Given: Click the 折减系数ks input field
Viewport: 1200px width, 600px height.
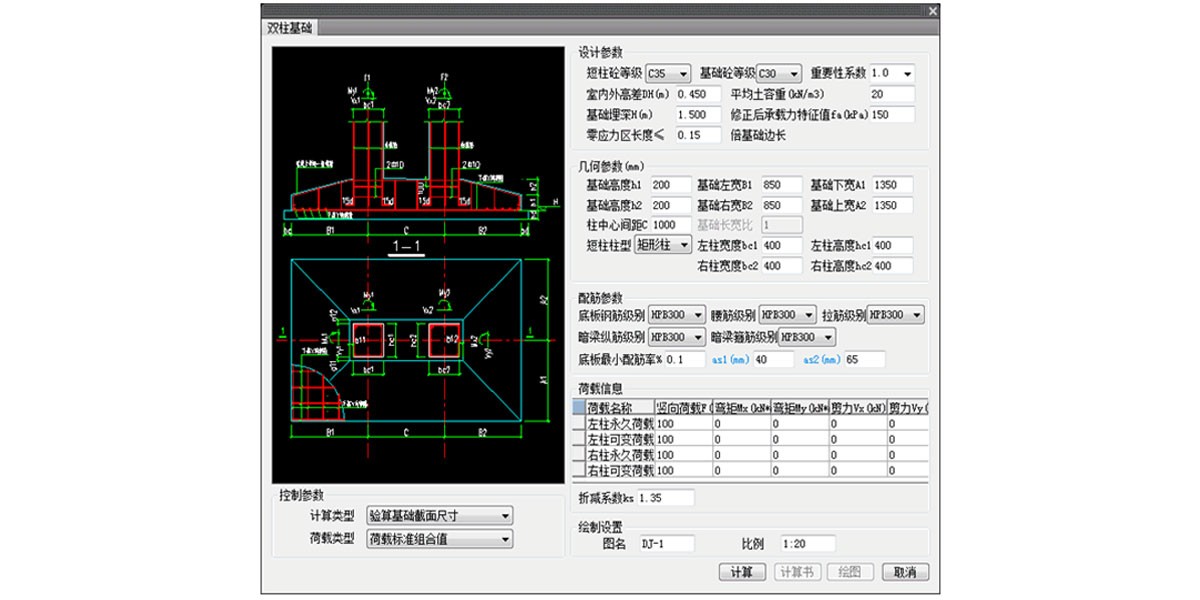Looking at the screenshot, I should point(665,498).
